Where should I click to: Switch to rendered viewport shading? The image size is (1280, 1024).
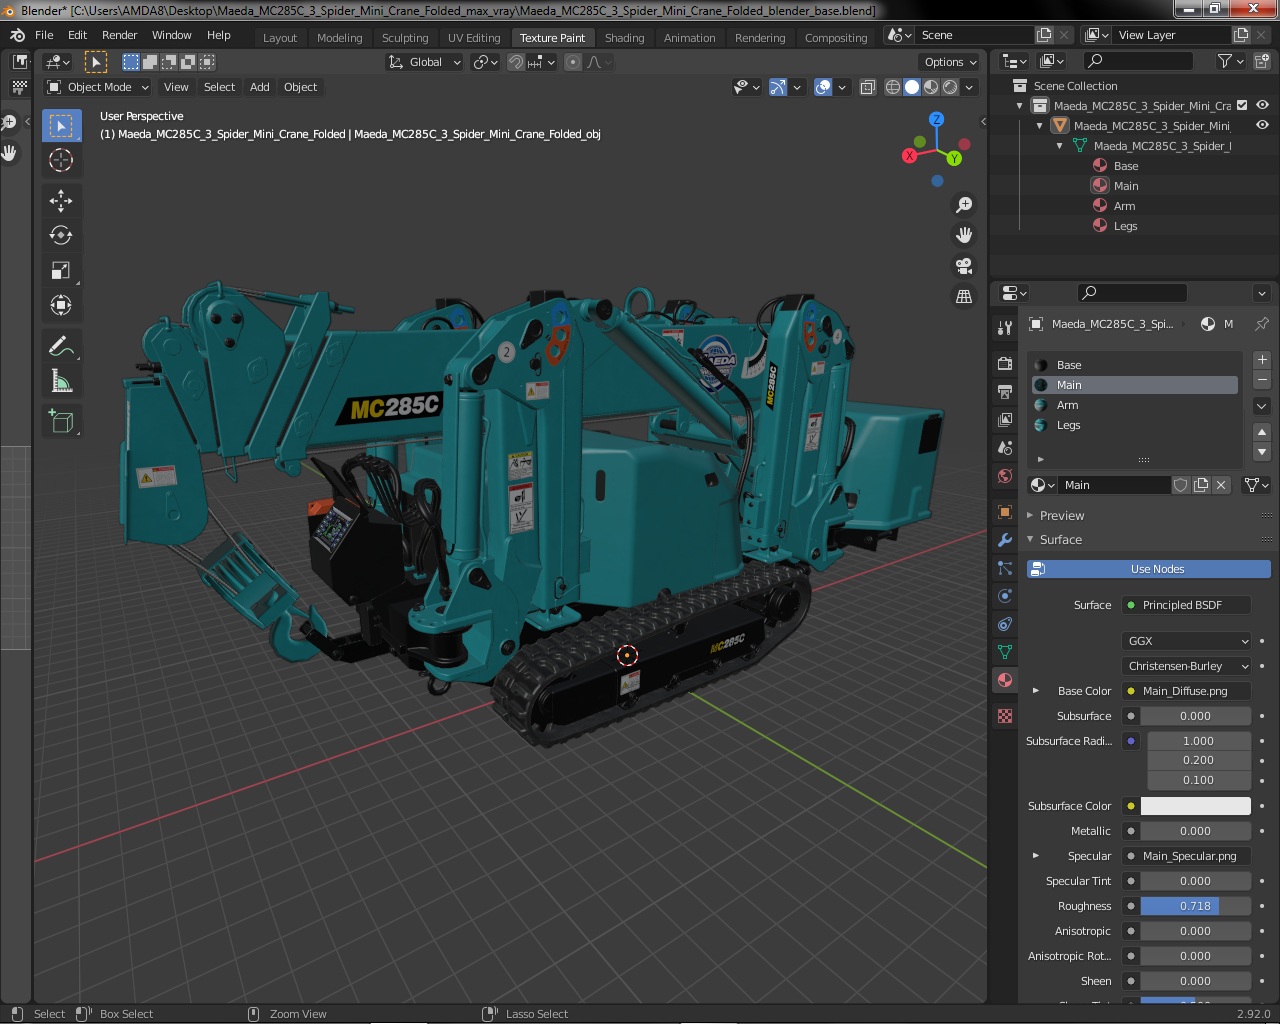(x=950, y=87)
